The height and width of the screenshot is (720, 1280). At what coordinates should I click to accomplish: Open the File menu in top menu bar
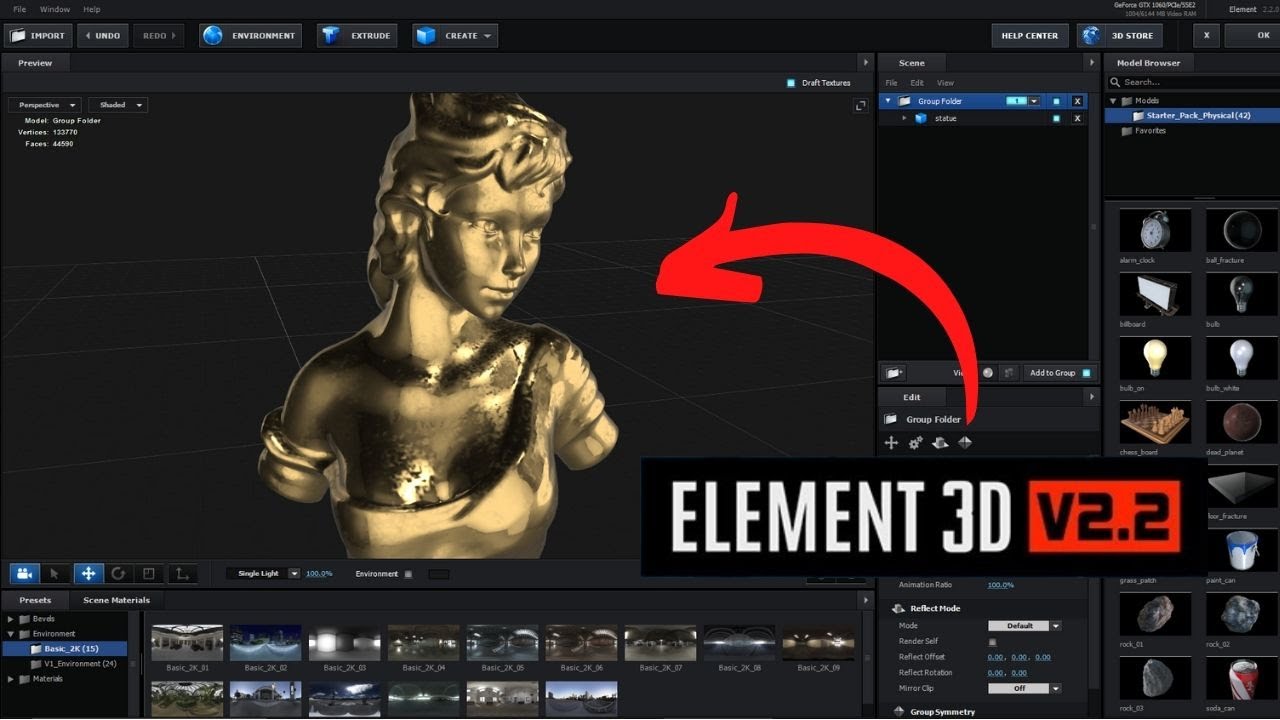pos(19,9)
